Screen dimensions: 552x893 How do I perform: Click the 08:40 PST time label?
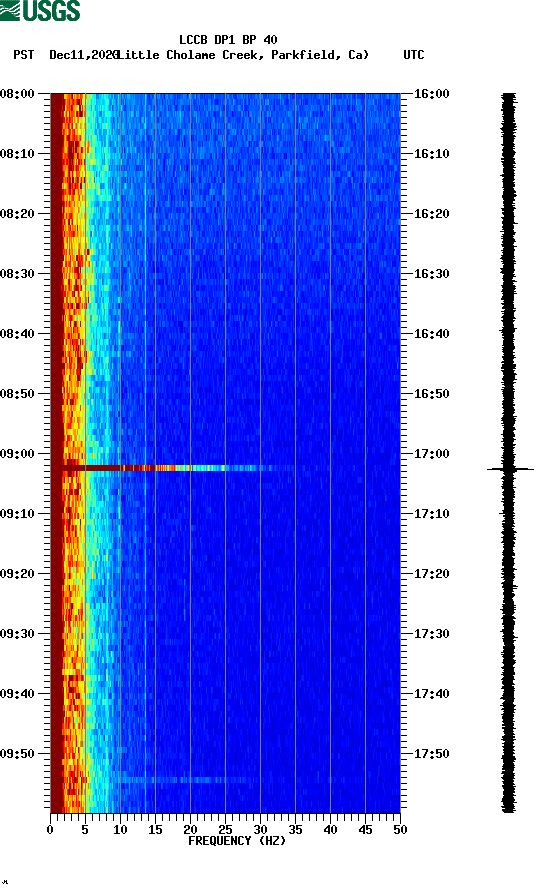pyautogui.click(x=18, y=334)
